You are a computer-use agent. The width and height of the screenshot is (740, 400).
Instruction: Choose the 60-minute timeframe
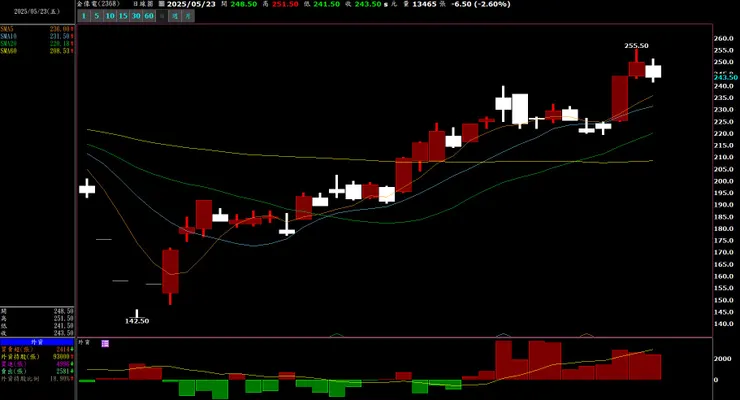tap(149, 16)
